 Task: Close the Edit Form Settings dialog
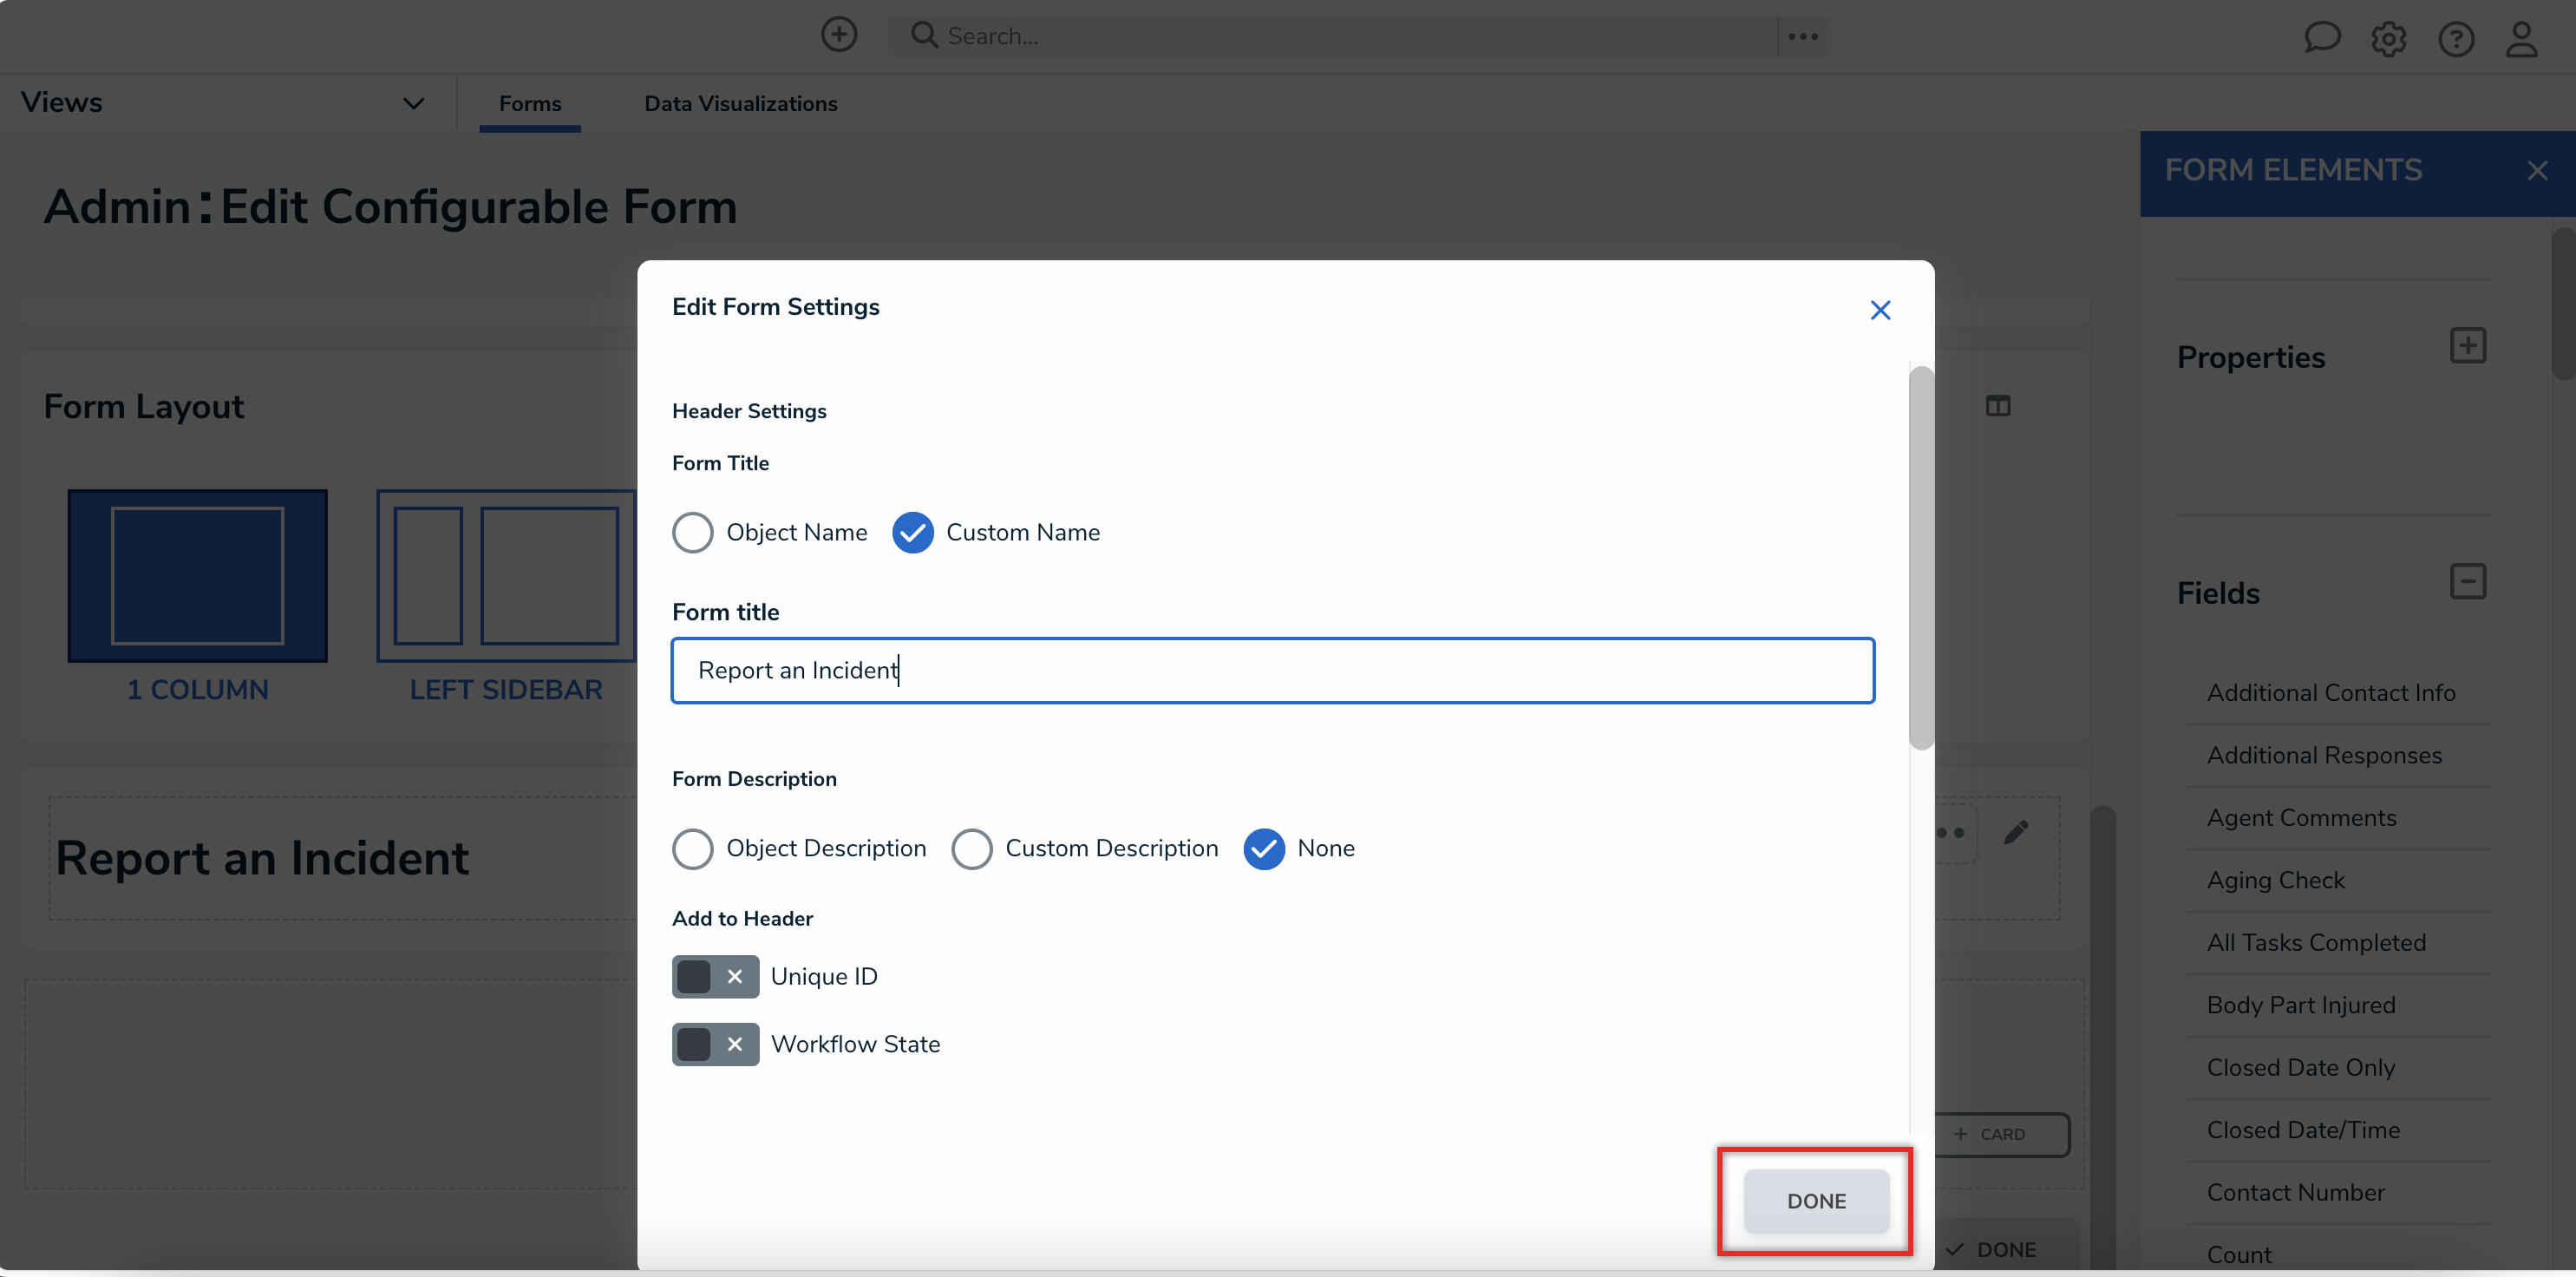(x=1880, y=310)
